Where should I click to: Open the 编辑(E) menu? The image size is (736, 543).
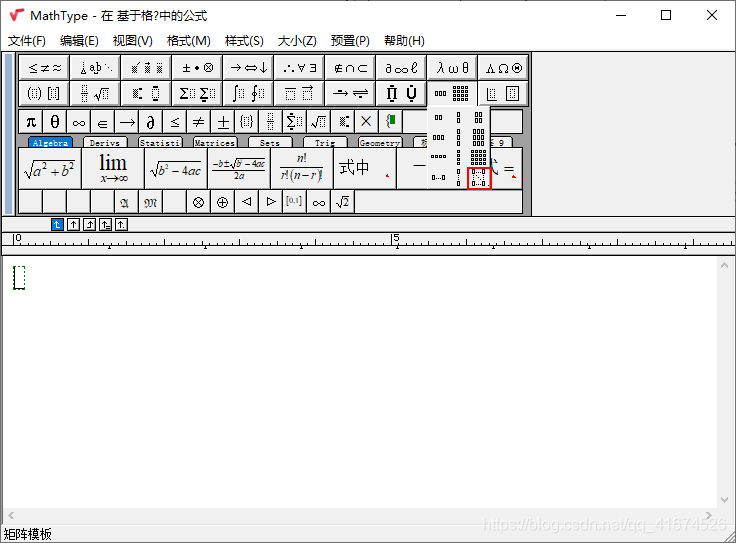pos(79,41)
